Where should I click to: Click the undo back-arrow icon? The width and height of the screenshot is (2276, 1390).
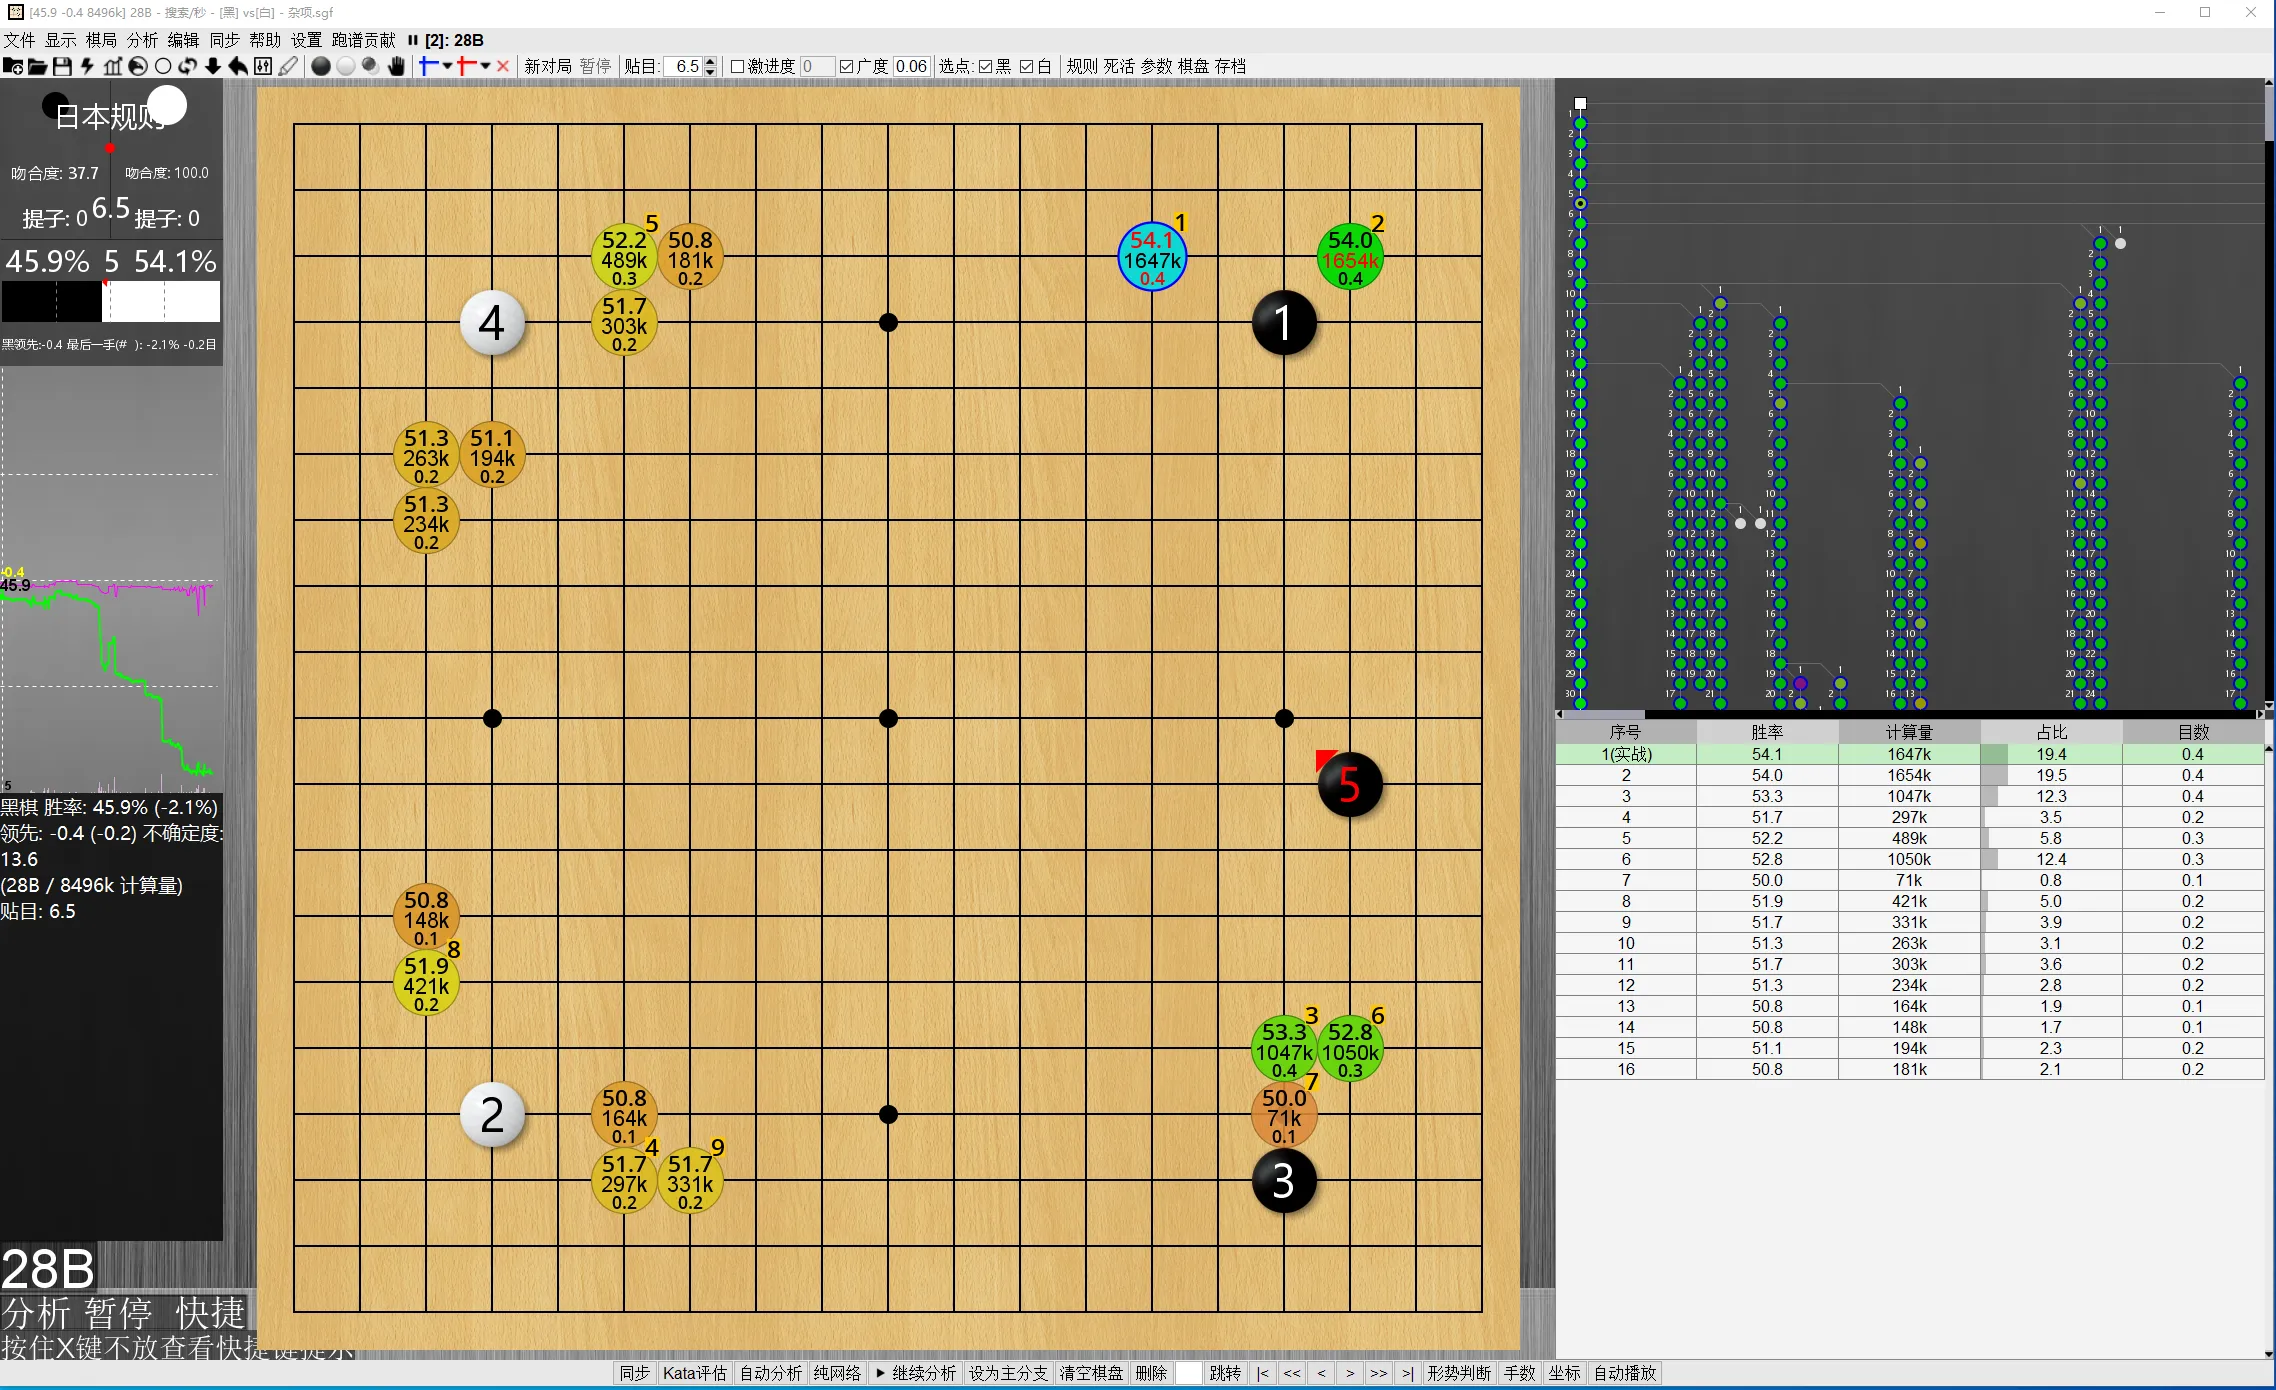click(x=238, y=66)
